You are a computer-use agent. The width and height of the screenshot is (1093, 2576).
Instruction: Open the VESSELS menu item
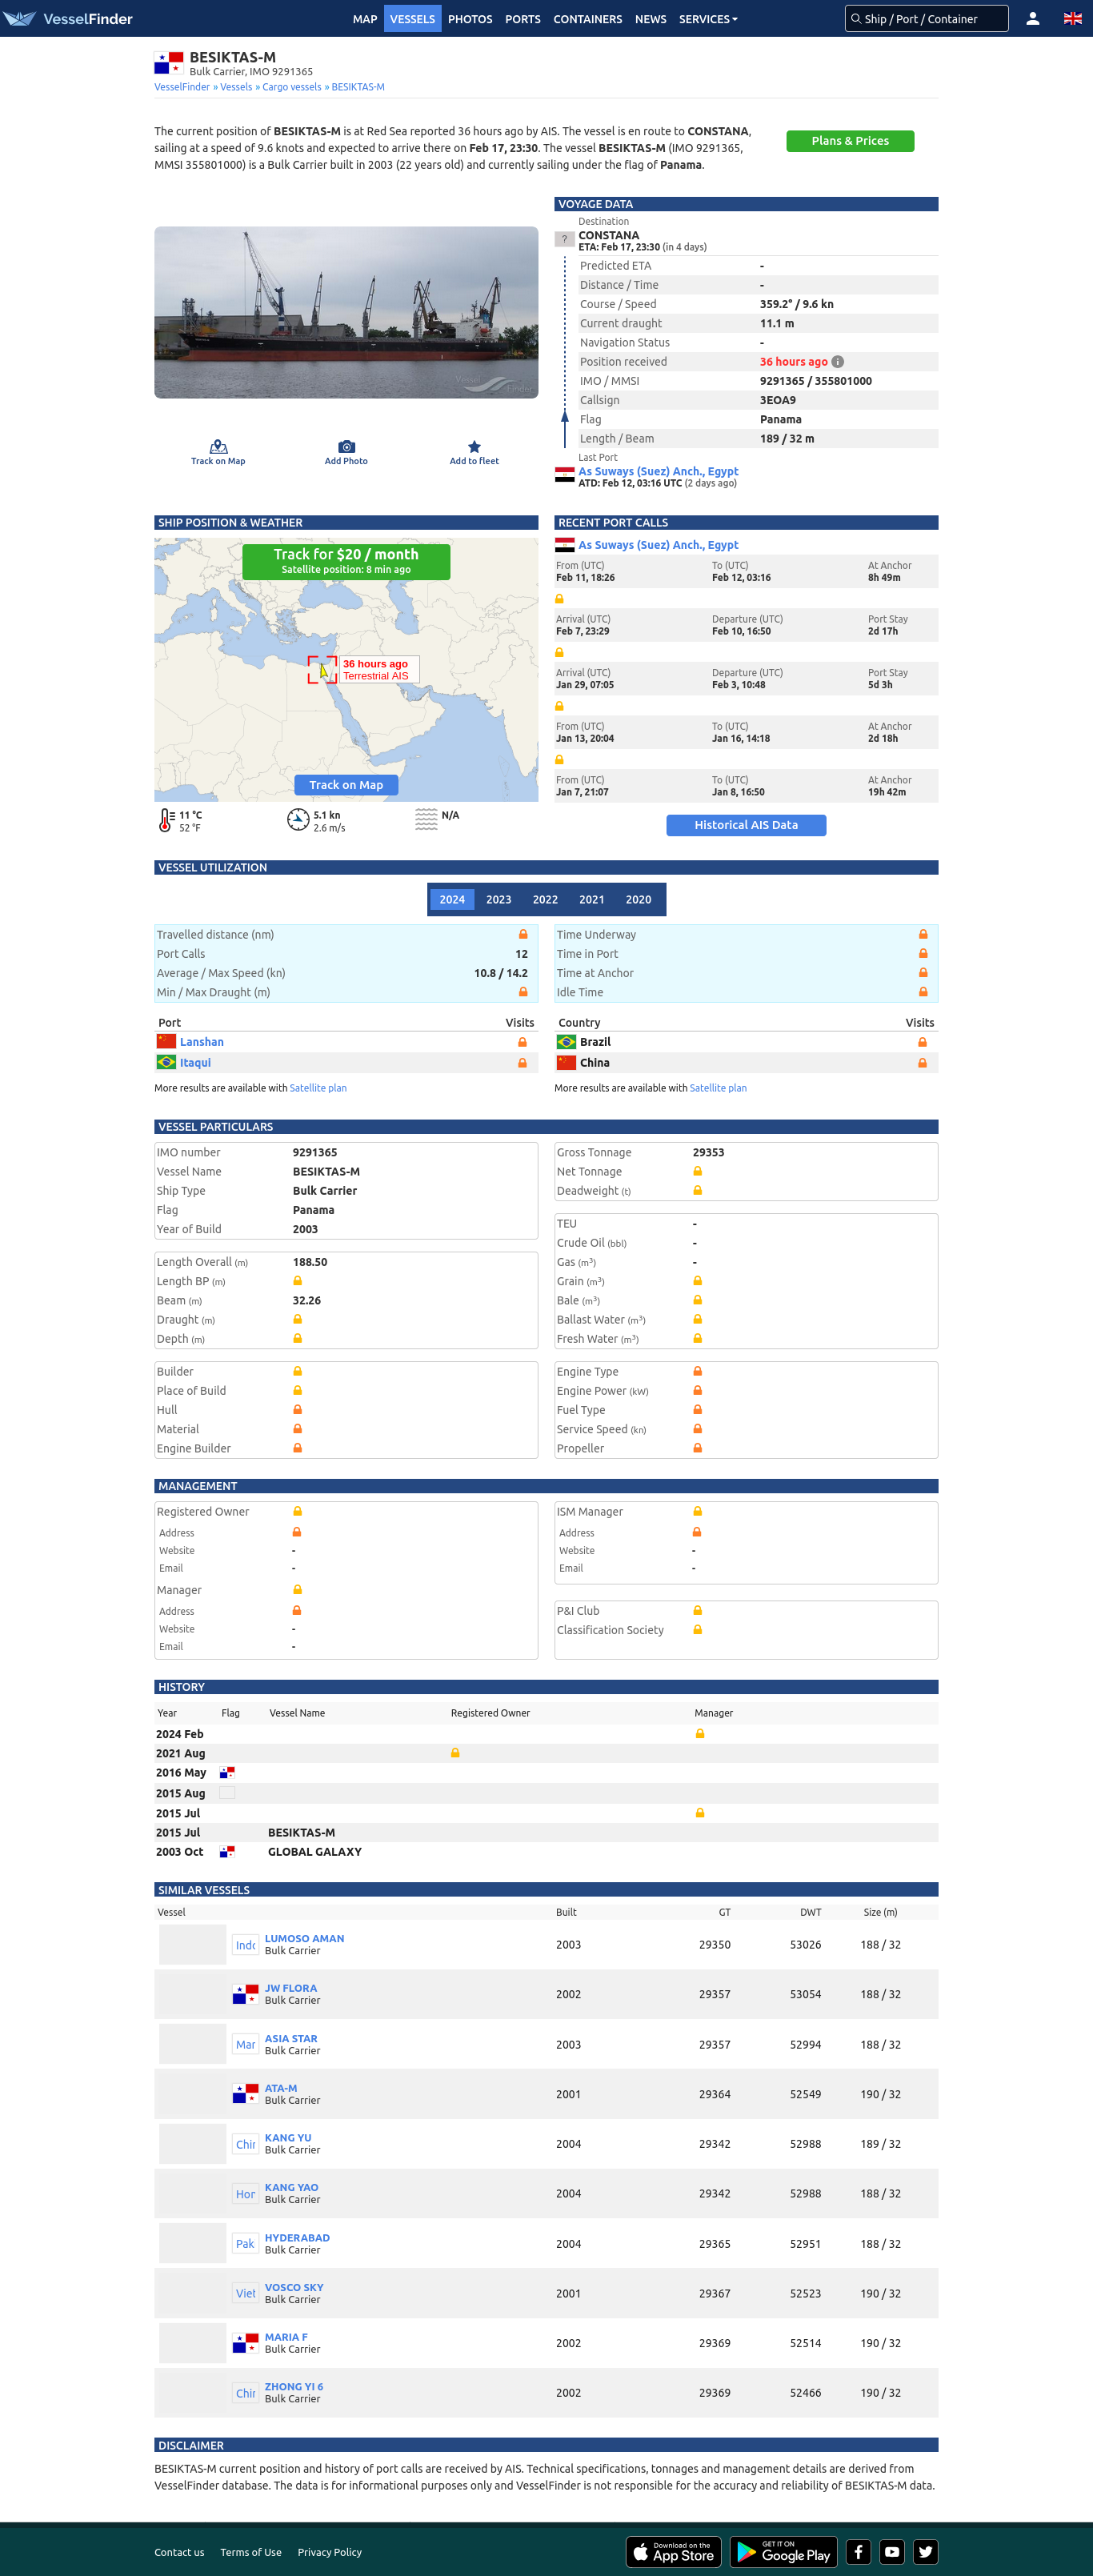pos(412,19)
